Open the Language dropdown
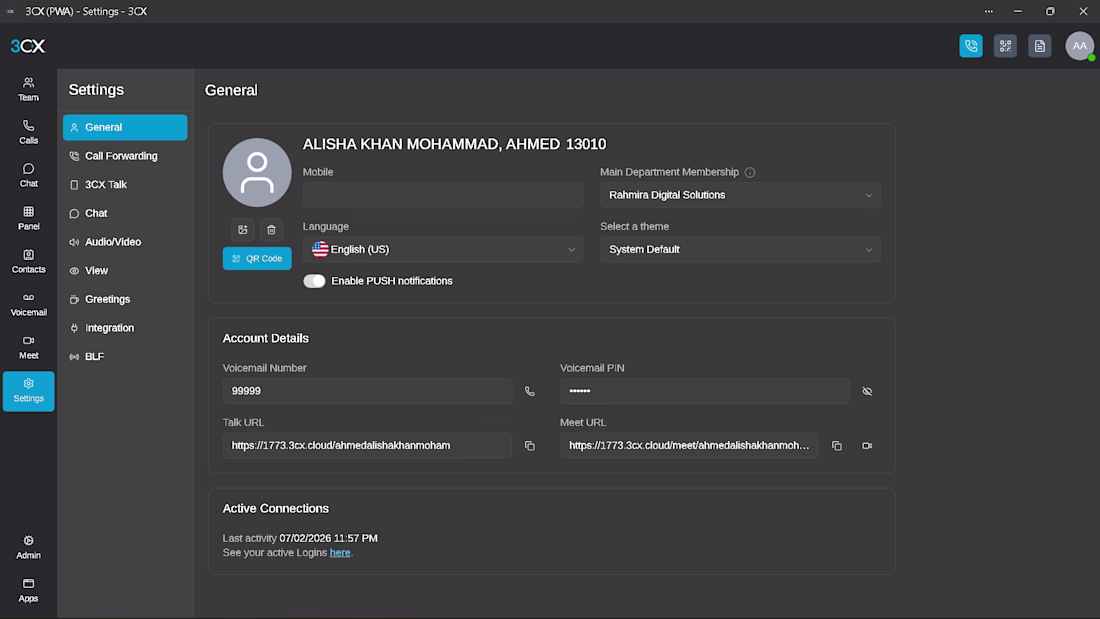The width and height of the screenshot is (1100, 619). point(443,249)
